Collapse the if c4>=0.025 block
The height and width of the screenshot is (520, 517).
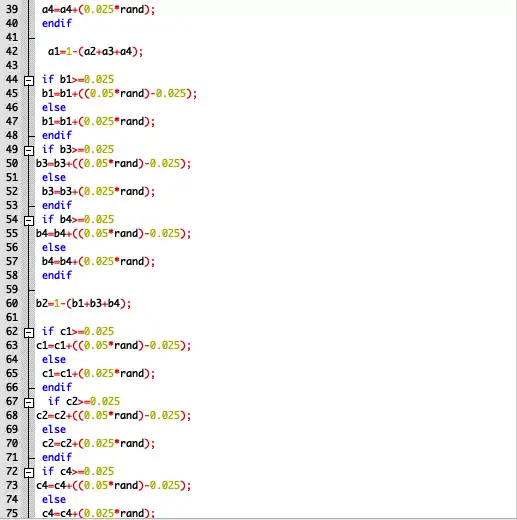(x=29, y=472)
